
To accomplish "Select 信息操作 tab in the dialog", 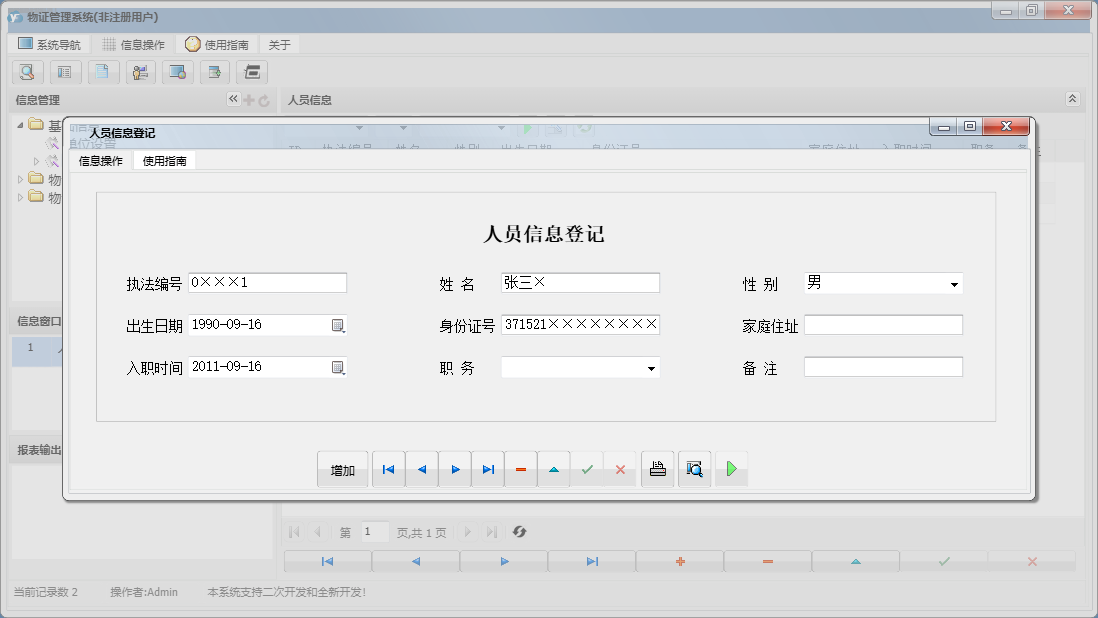I will (x=101, y=160).
